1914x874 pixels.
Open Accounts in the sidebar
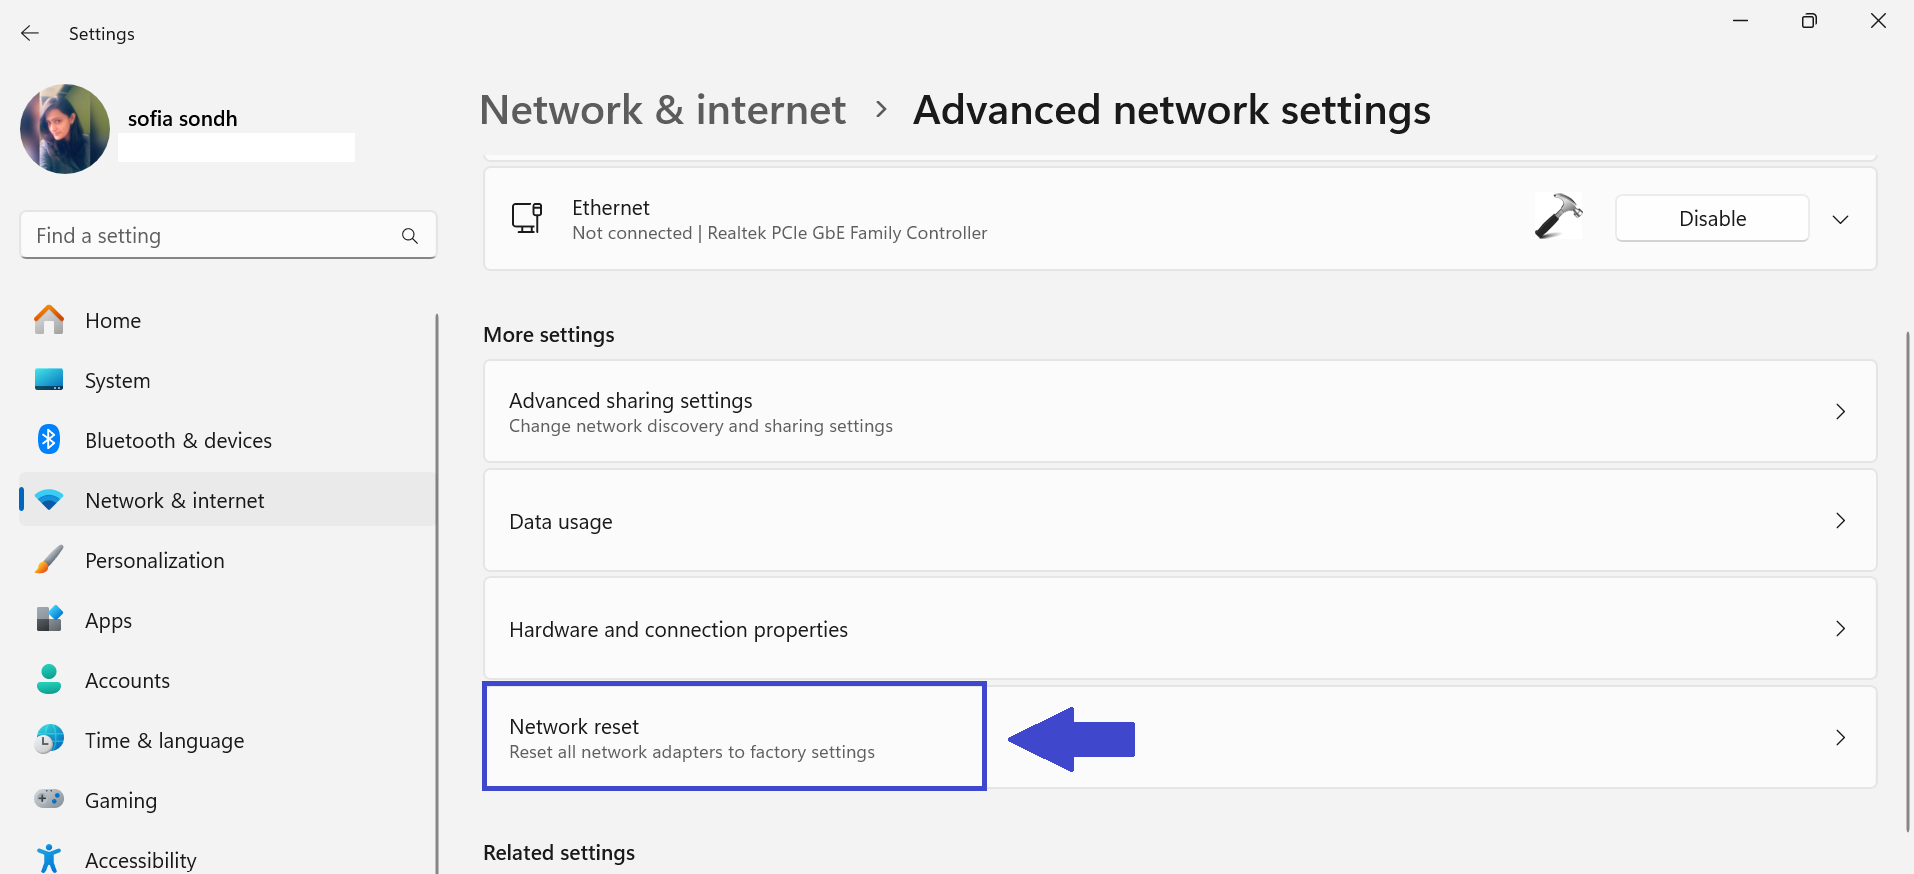point(127,681)
